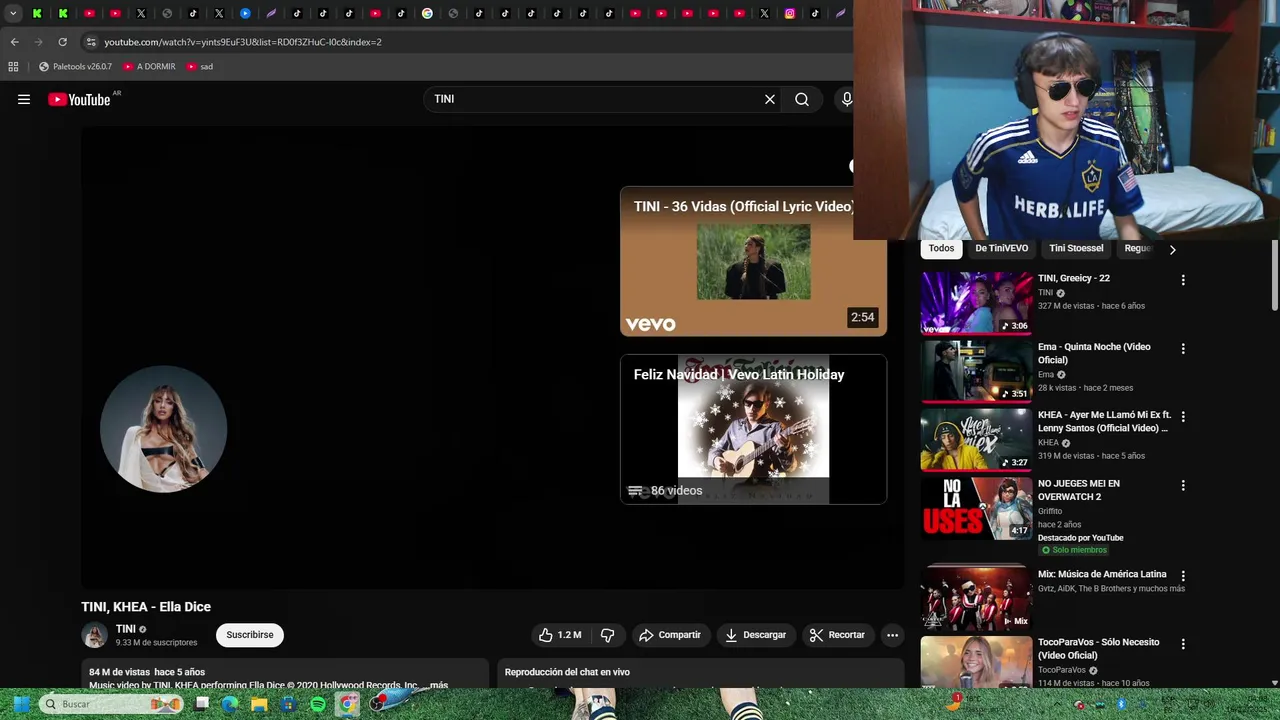Screen dimensions: 1280x720
Task: Open more actions three-dot menu below video
Action: click(892, 635)
